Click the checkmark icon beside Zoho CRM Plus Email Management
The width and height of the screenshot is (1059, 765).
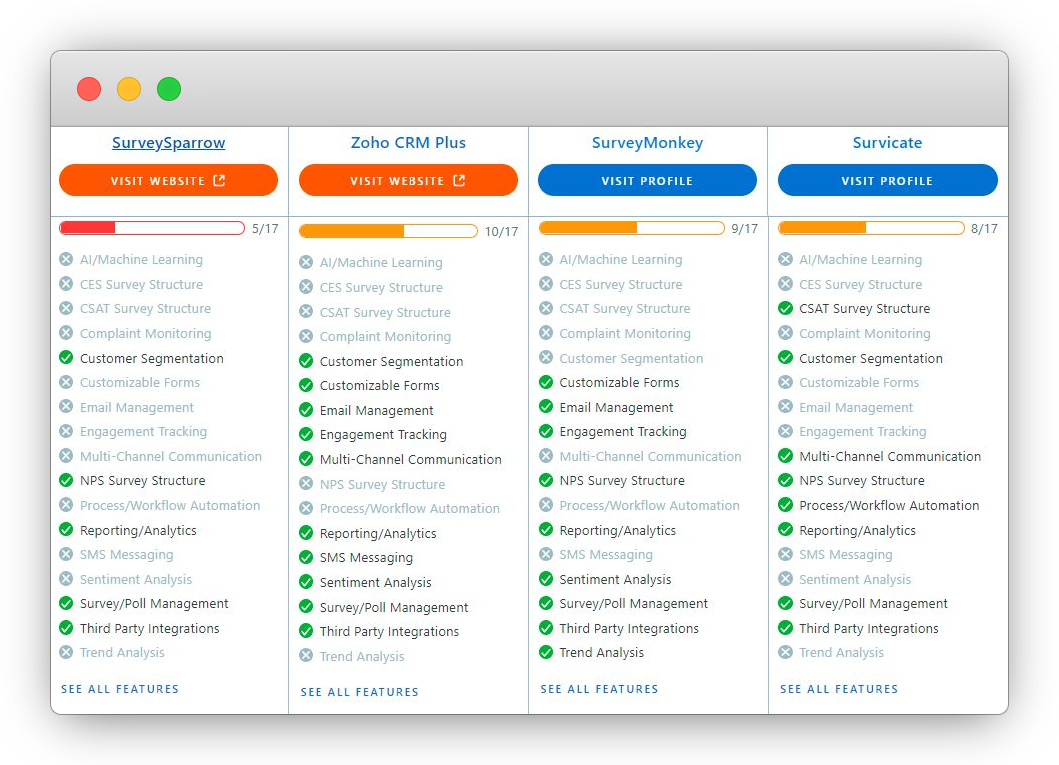coord(306,410)
